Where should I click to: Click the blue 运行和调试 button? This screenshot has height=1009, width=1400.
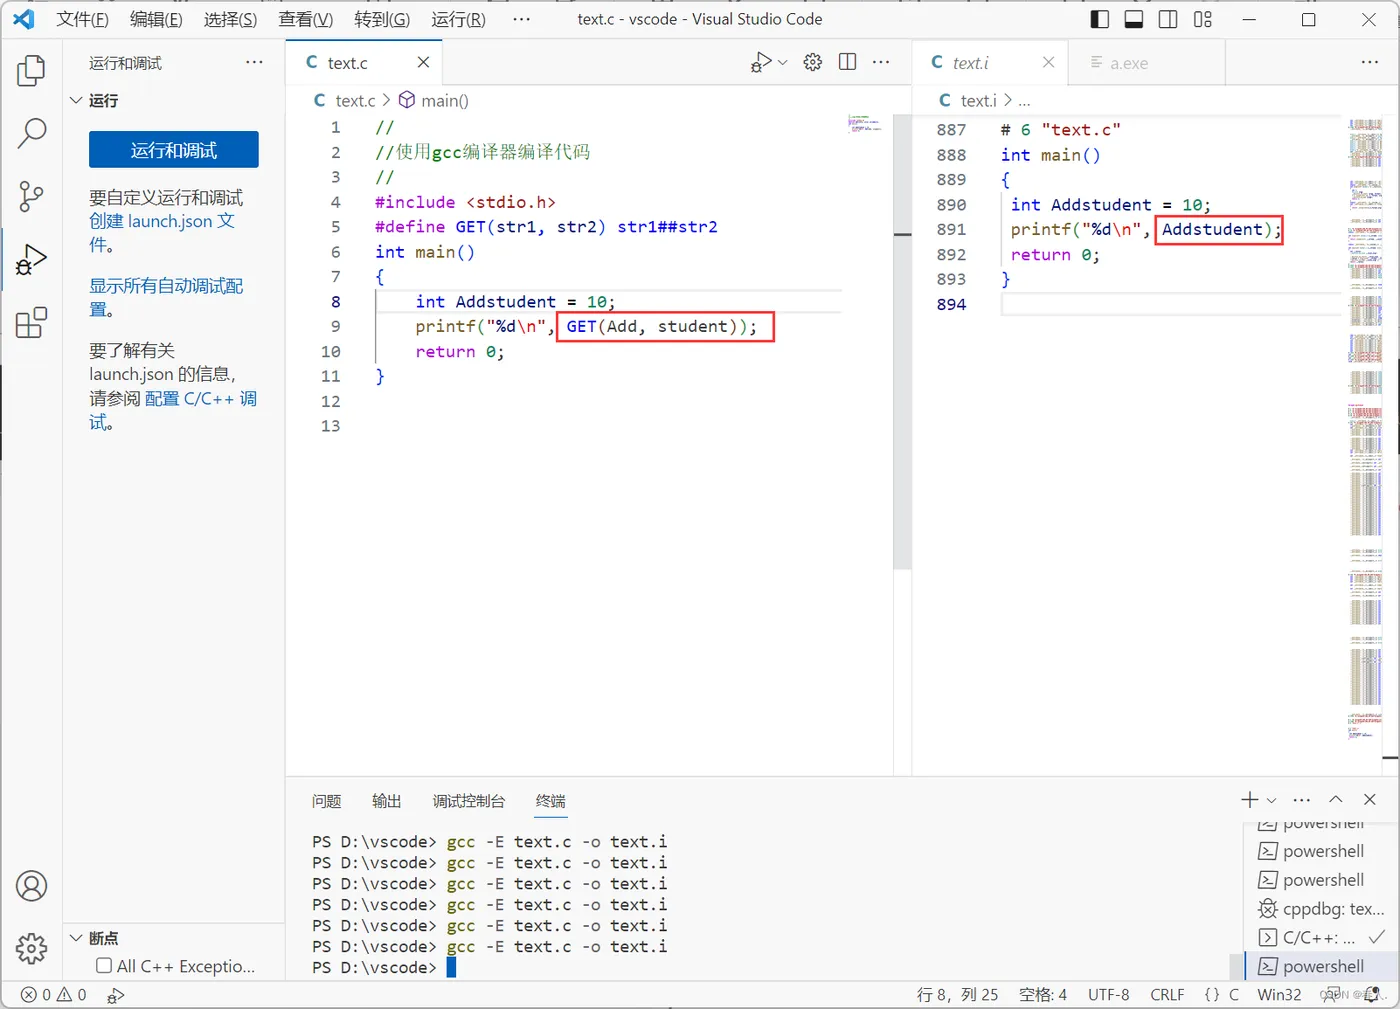173,150
